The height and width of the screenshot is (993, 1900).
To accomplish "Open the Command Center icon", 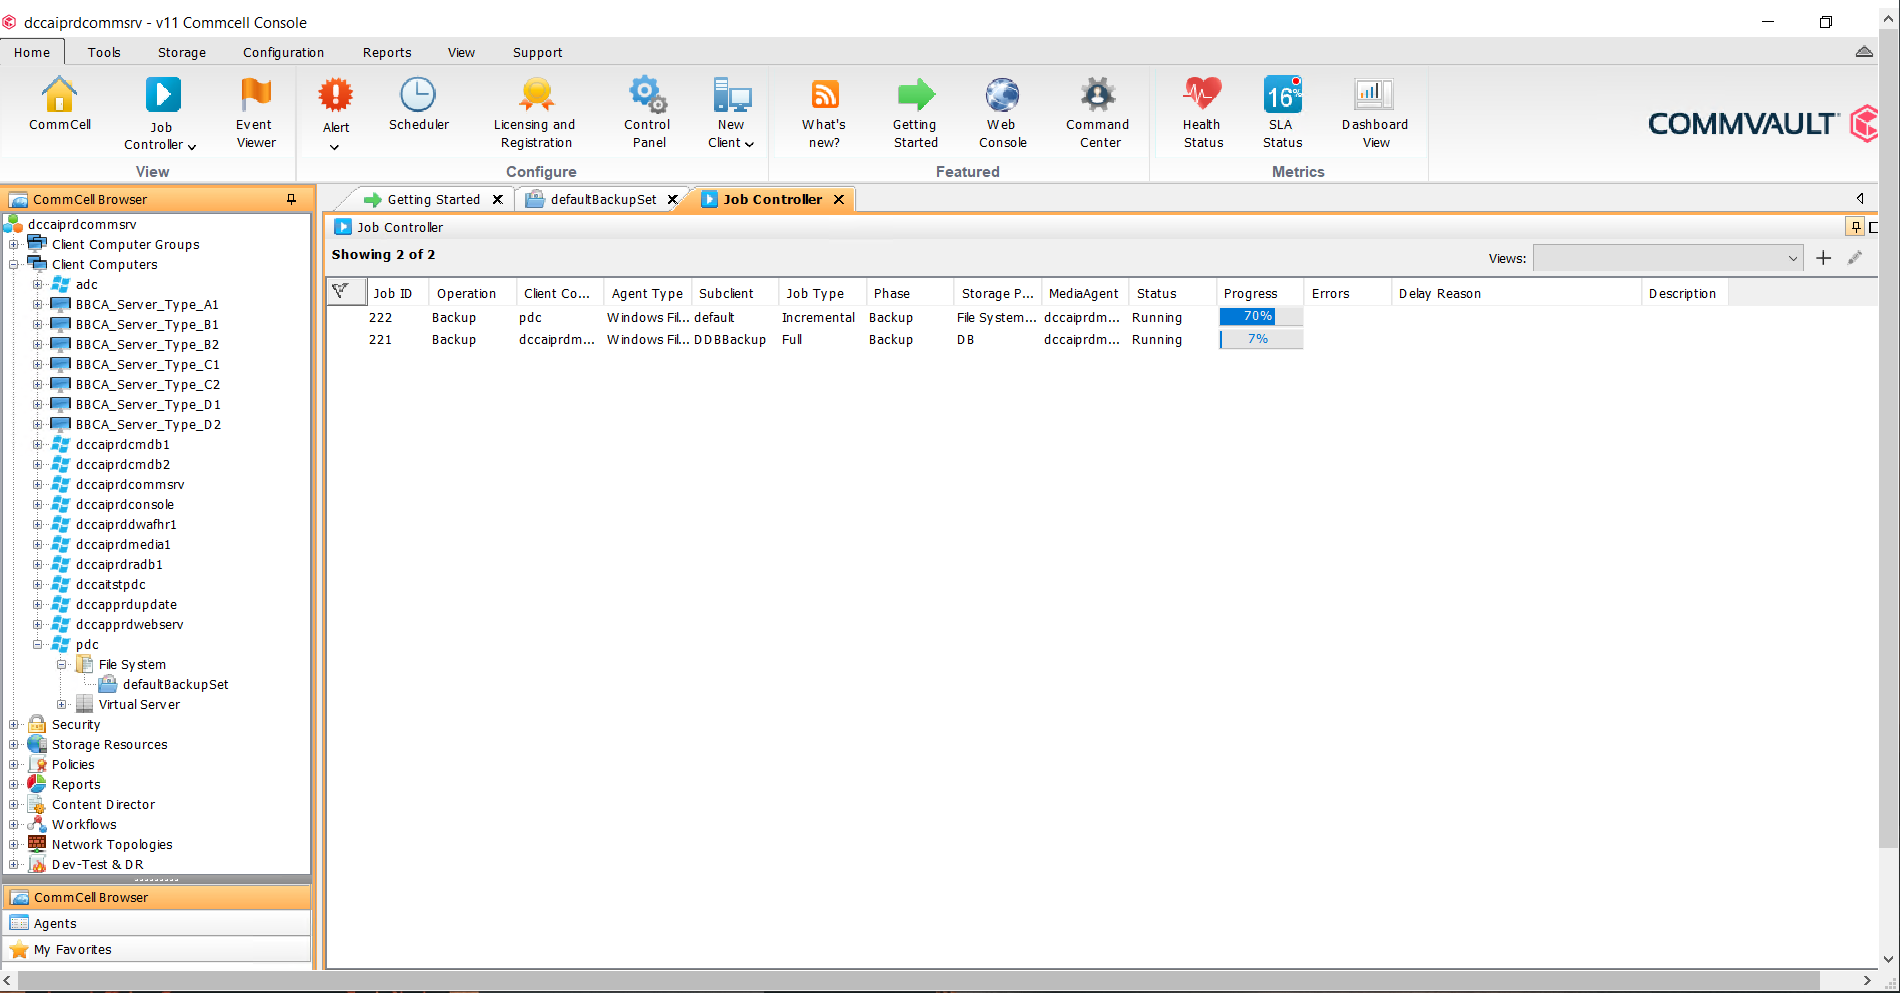I will [x=1098, y=95].
